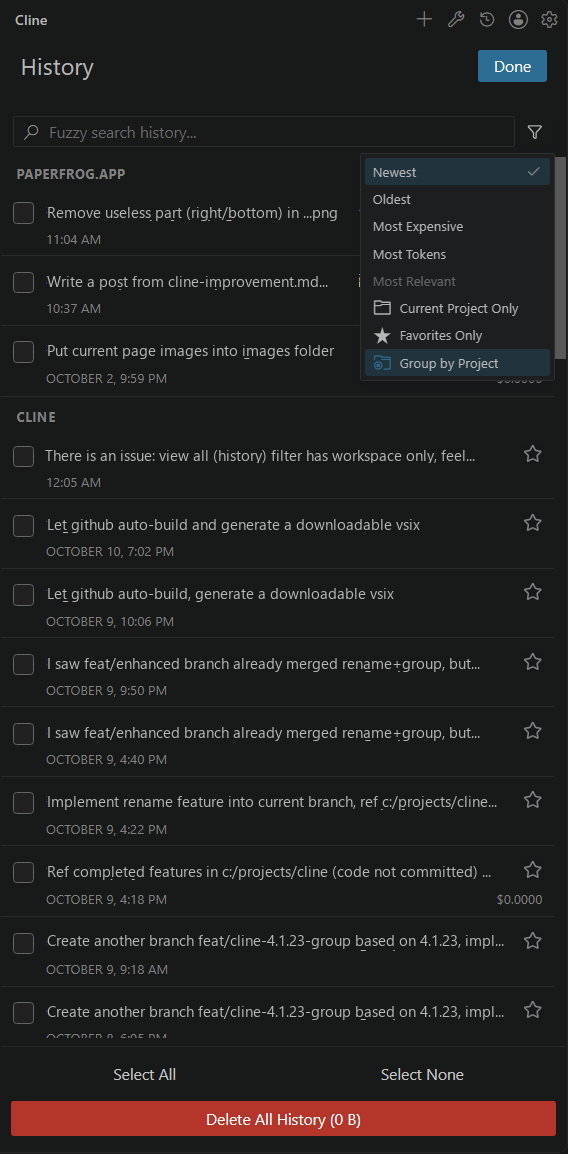The width and height of the screenshot is (568, 1154).
Task: Star "Let github auto-build, generate" task
Action: point(533,592)
